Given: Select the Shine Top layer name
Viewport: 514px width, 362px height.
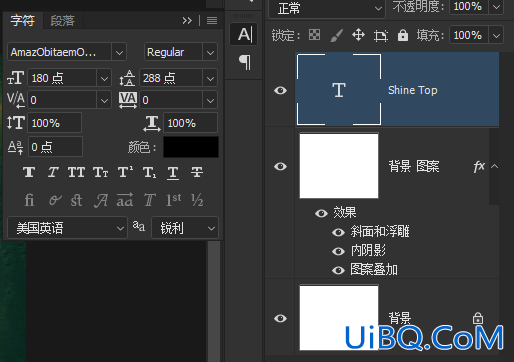Looking at the screenshot, I should [413, 90].
